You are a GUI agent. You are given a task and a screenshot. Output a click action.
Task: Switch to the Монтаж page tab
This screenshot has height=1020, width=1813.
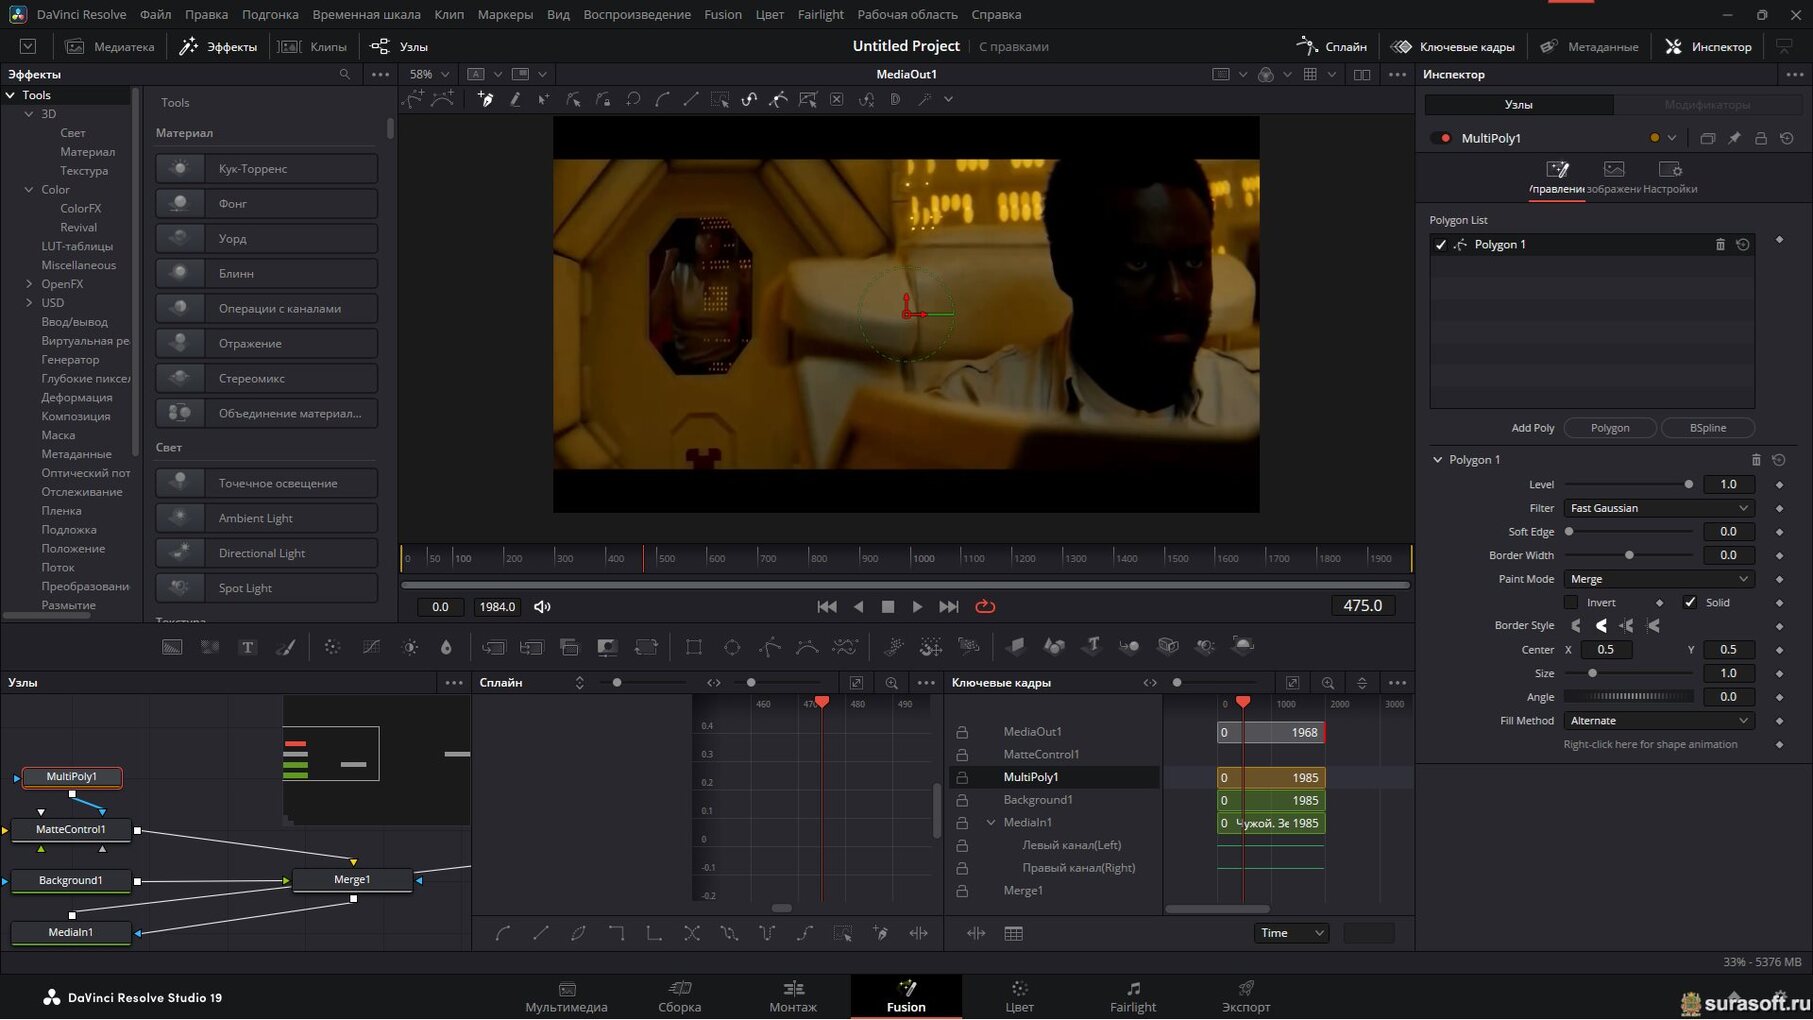point(793,997)
